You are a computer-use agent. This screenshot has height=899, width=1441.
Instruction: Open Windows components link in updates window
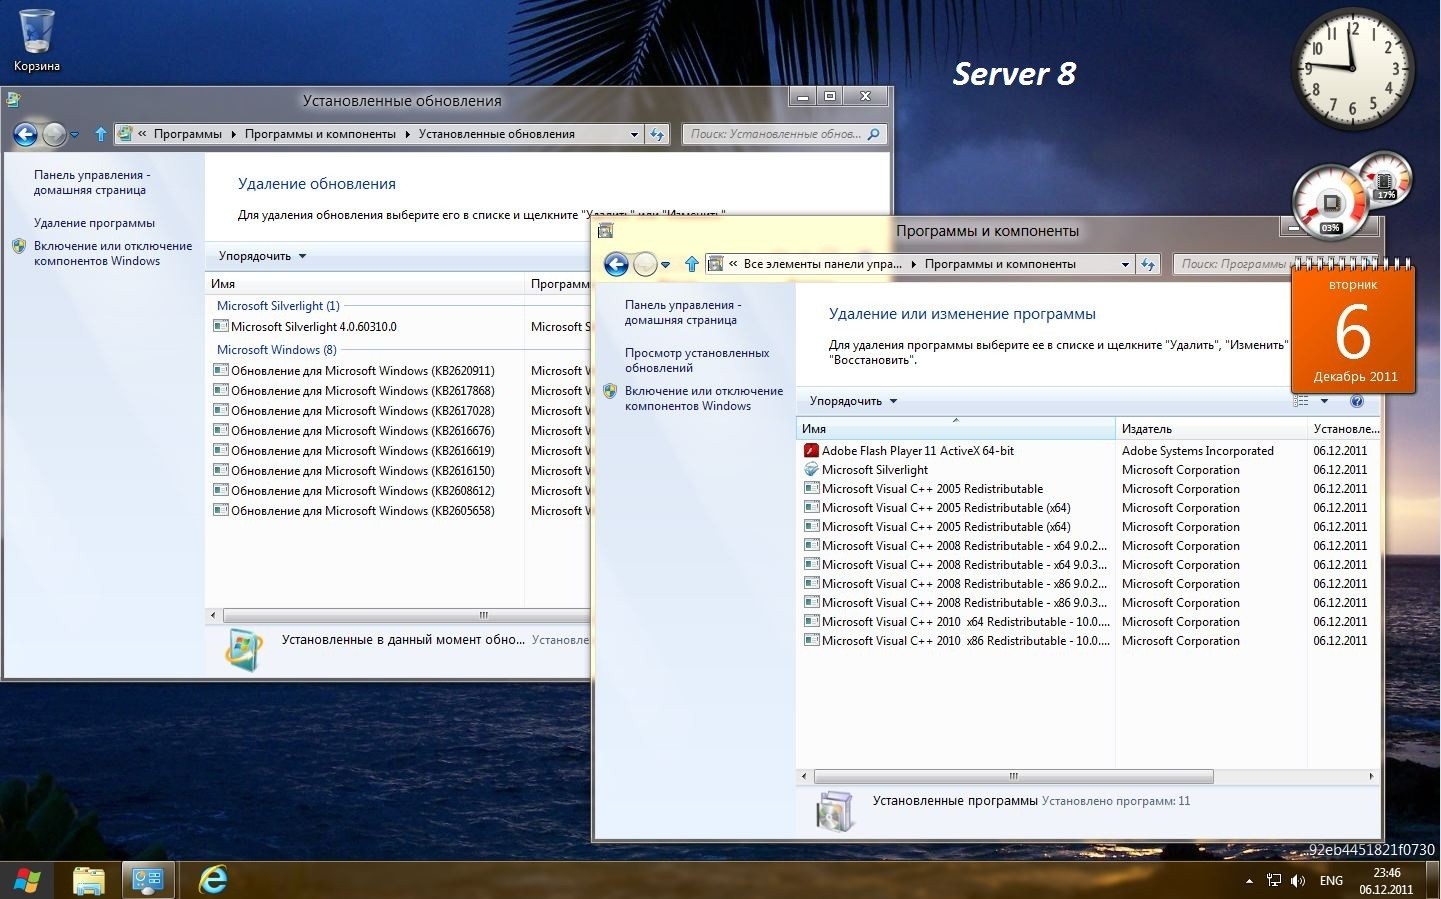pyautogui.click(x=113, y=253)
